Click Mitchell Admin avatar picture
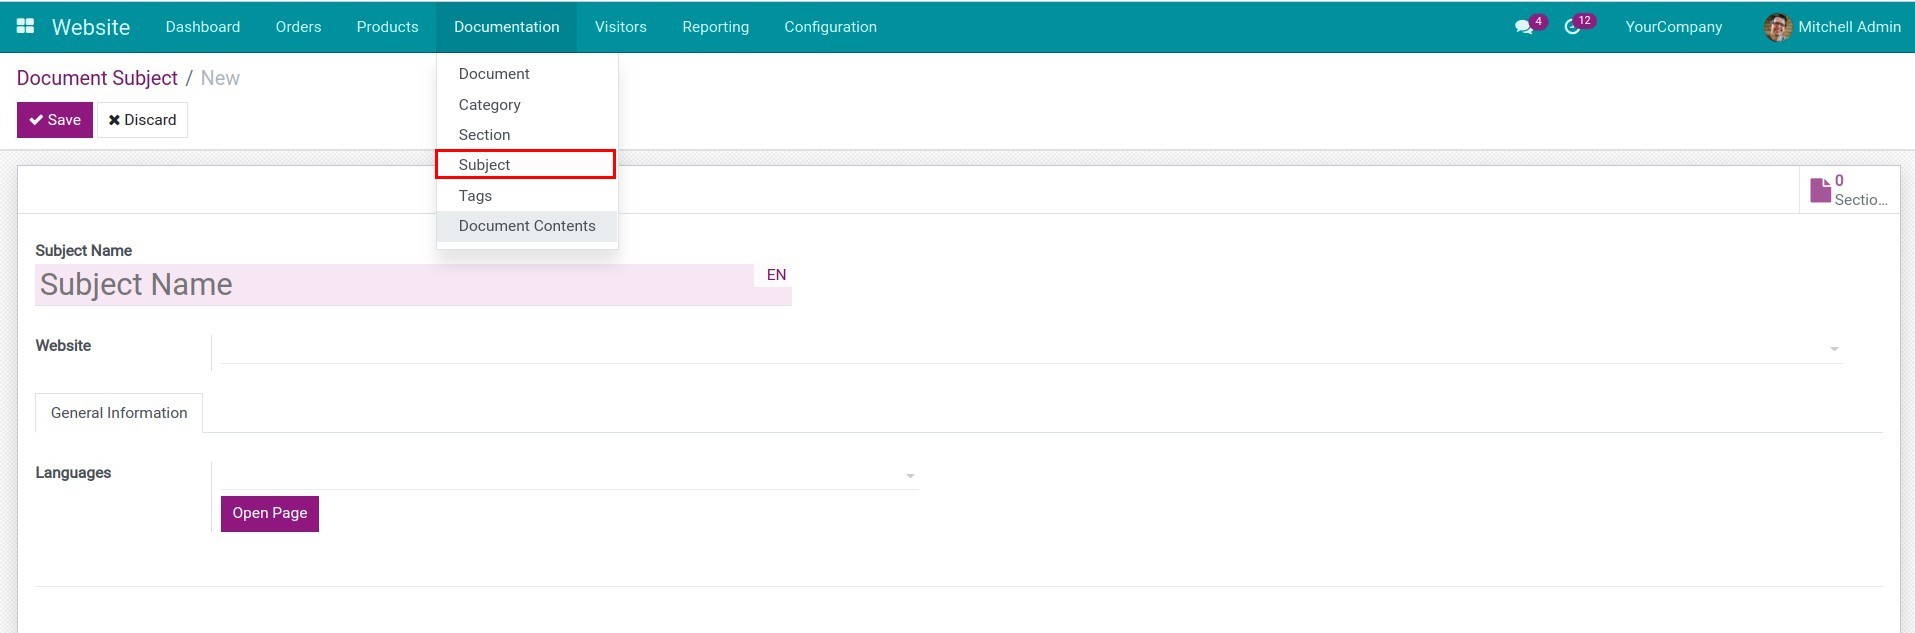This screenshot has width=1915, height=633. (1777, 27)
